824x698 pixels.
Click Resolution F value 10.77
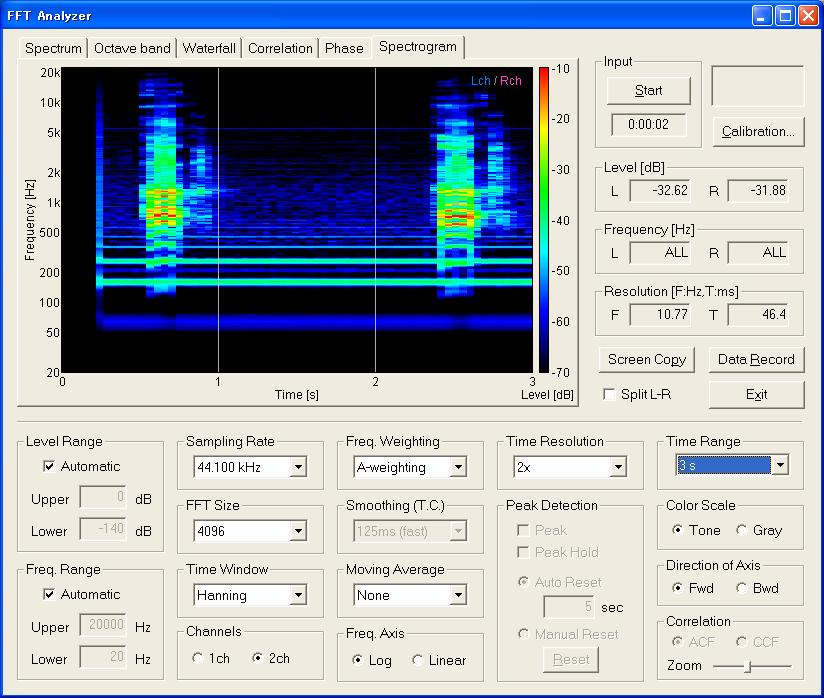(660, 314)
